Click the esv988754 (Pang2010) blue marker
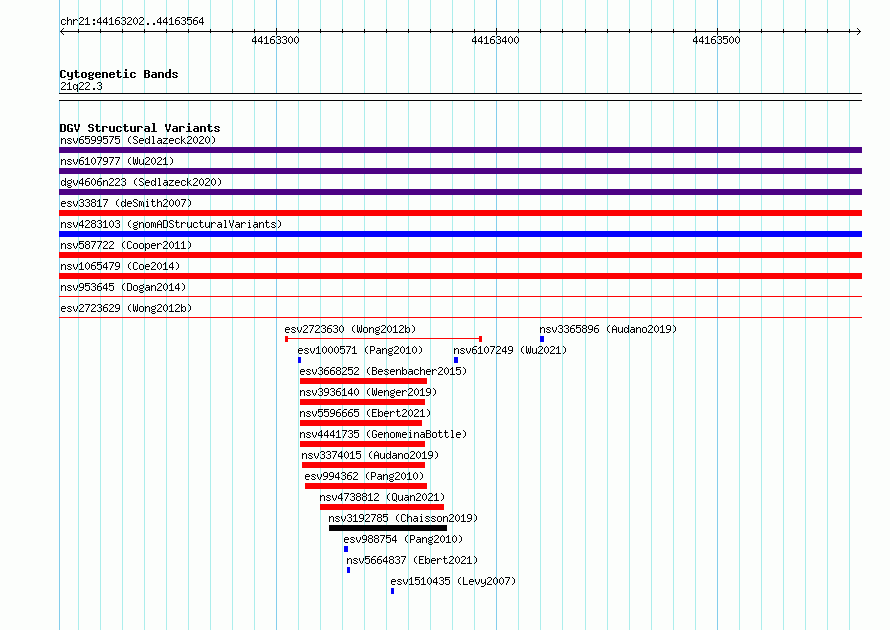The height and width of the screenshot is (630, 890). [346, 549]
